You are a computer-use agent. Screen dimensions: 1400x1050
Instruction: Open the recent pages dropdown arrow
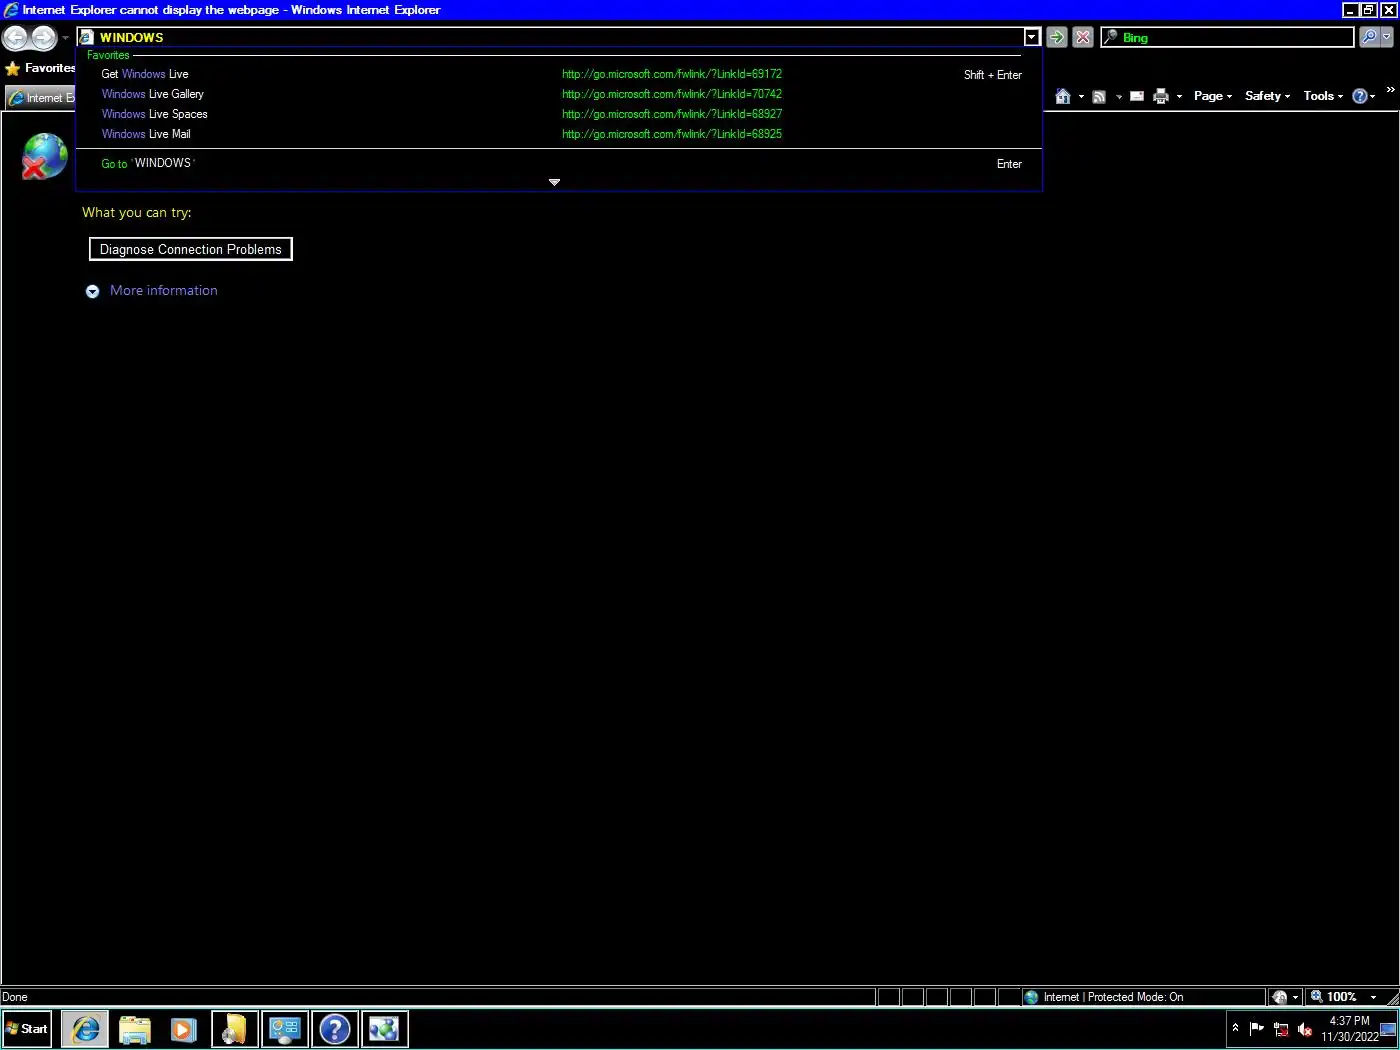[x=66, y=38]
